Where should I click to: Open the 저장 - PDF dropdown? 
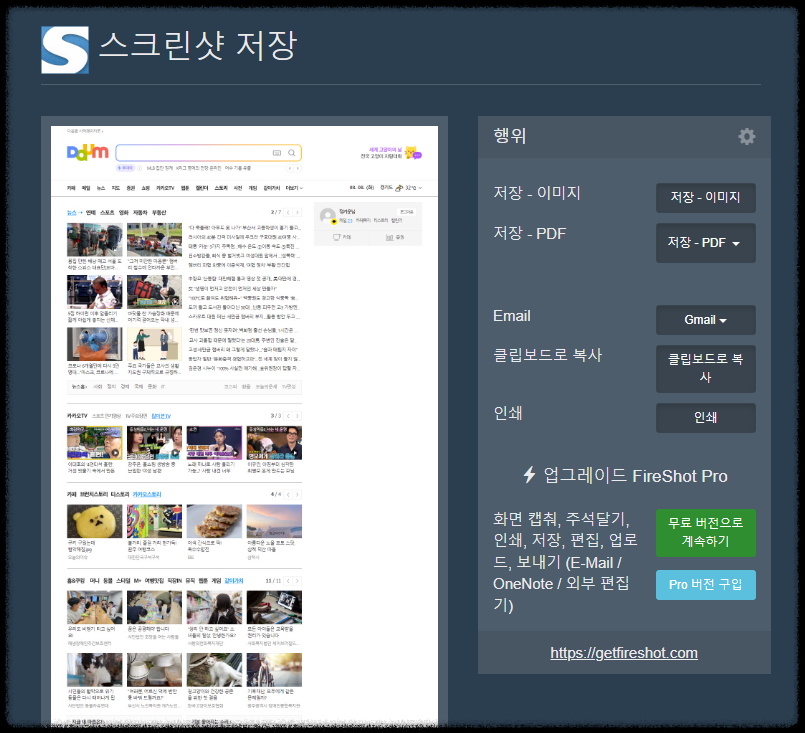pyautogui.click(x=705, y=243)
